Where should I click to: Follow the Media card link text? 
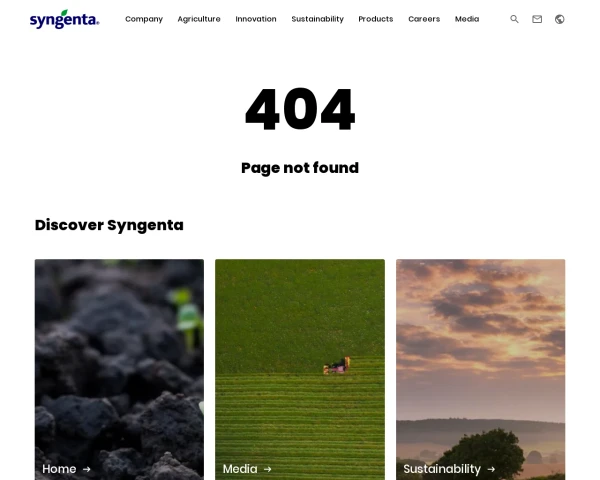pos(240,469)
